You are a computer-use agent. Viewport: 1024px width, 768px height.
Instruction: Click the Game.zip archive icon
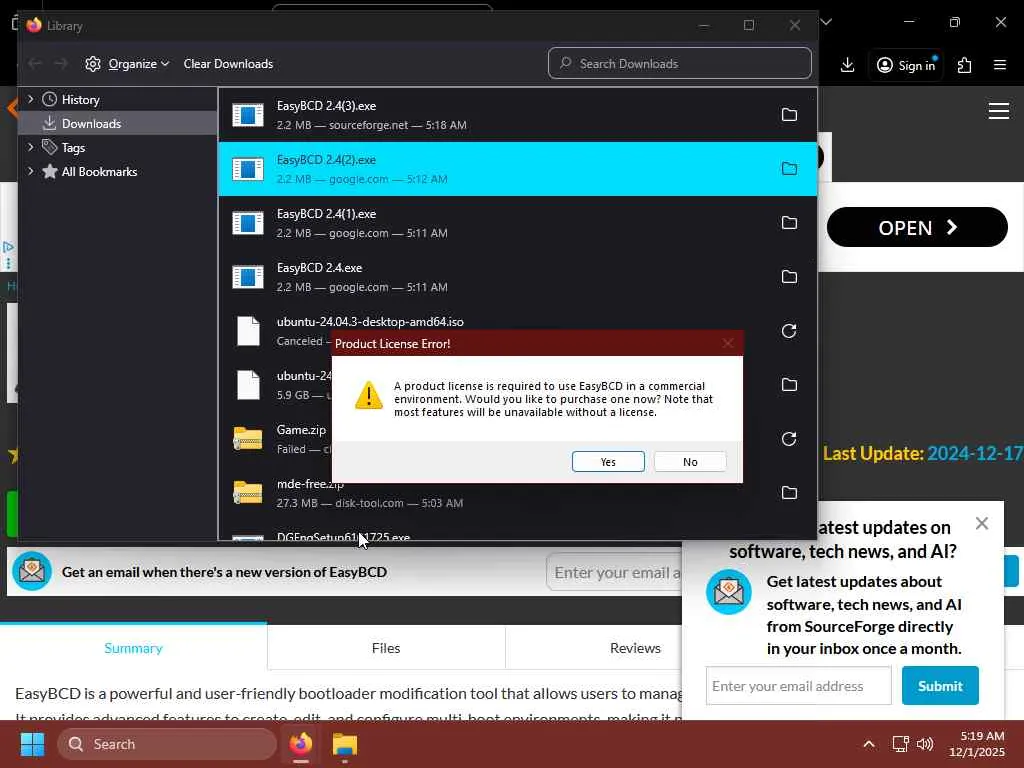[248, 439]
